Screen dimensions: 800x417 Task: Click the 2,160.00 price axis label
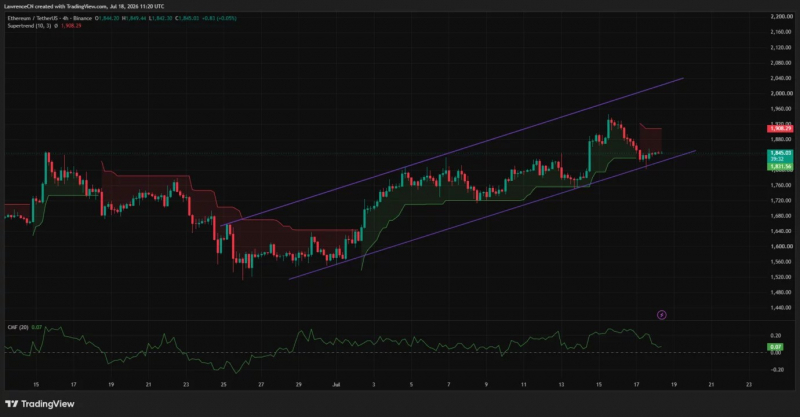(781, 32)
